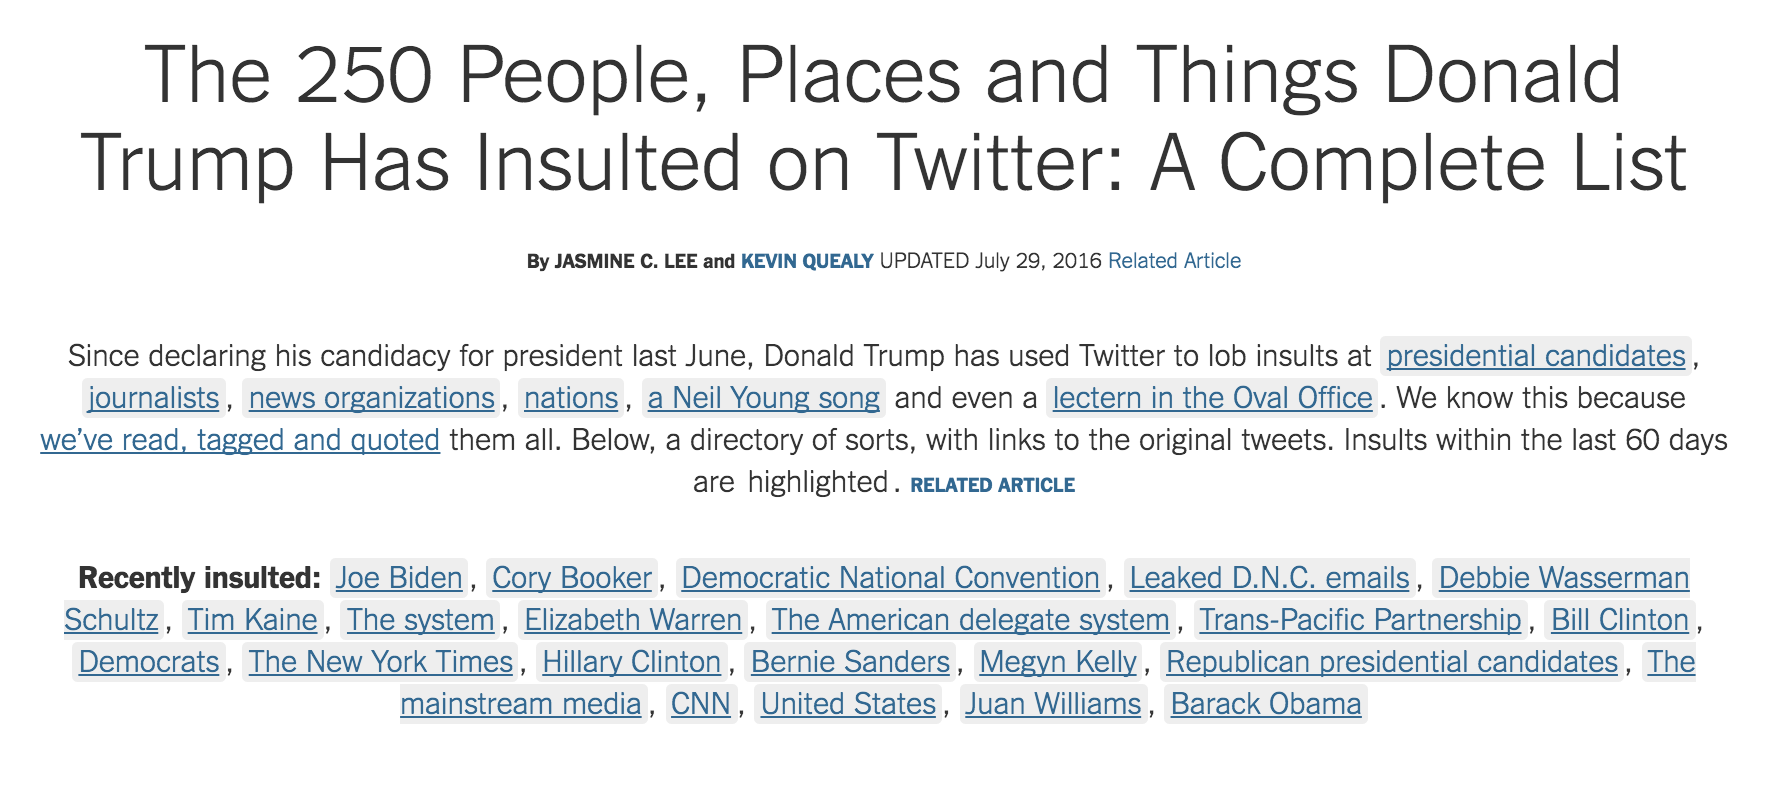Select the Elizabeth Warren link
This screenshot has width=1790, height=794.
click(633, 620)
